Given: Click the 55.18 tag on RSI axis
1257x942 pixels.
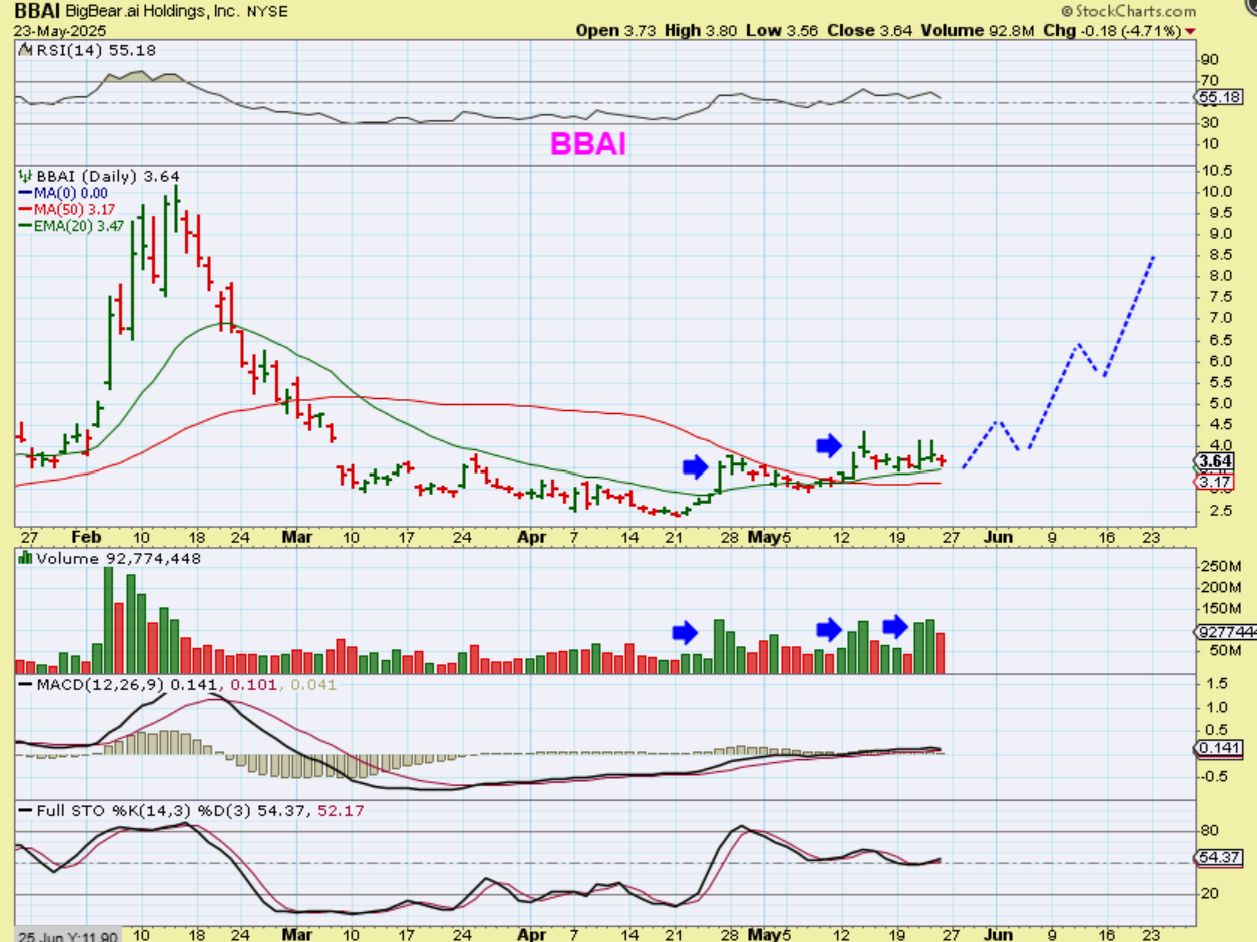Looking at the screenshot, I should (x=1220, y=97).
